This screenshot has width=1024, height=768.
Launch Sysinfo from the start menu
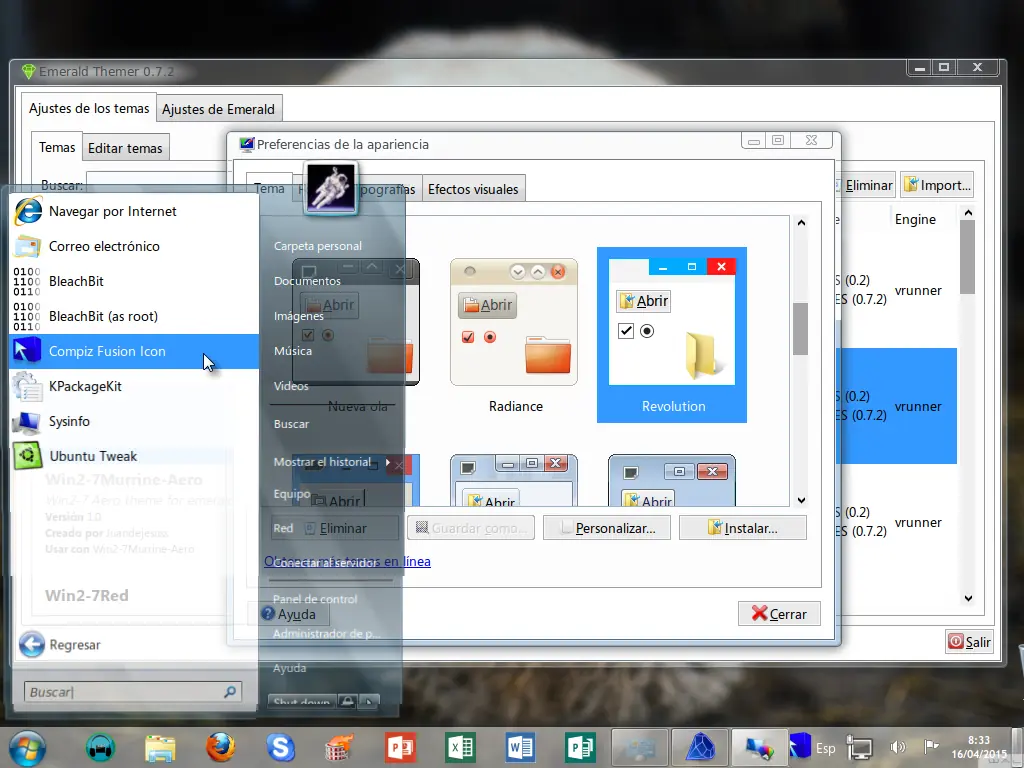pos(134,421)
